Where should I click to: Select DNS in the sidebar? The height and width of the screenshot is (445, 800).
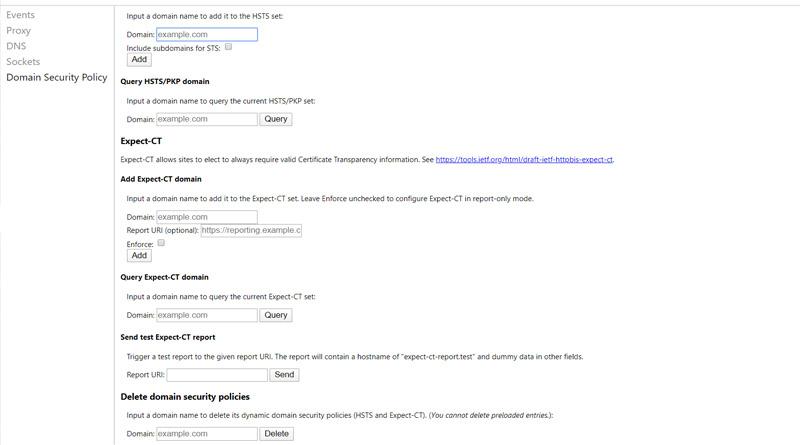pyautogui.click(x=16, y=46)
